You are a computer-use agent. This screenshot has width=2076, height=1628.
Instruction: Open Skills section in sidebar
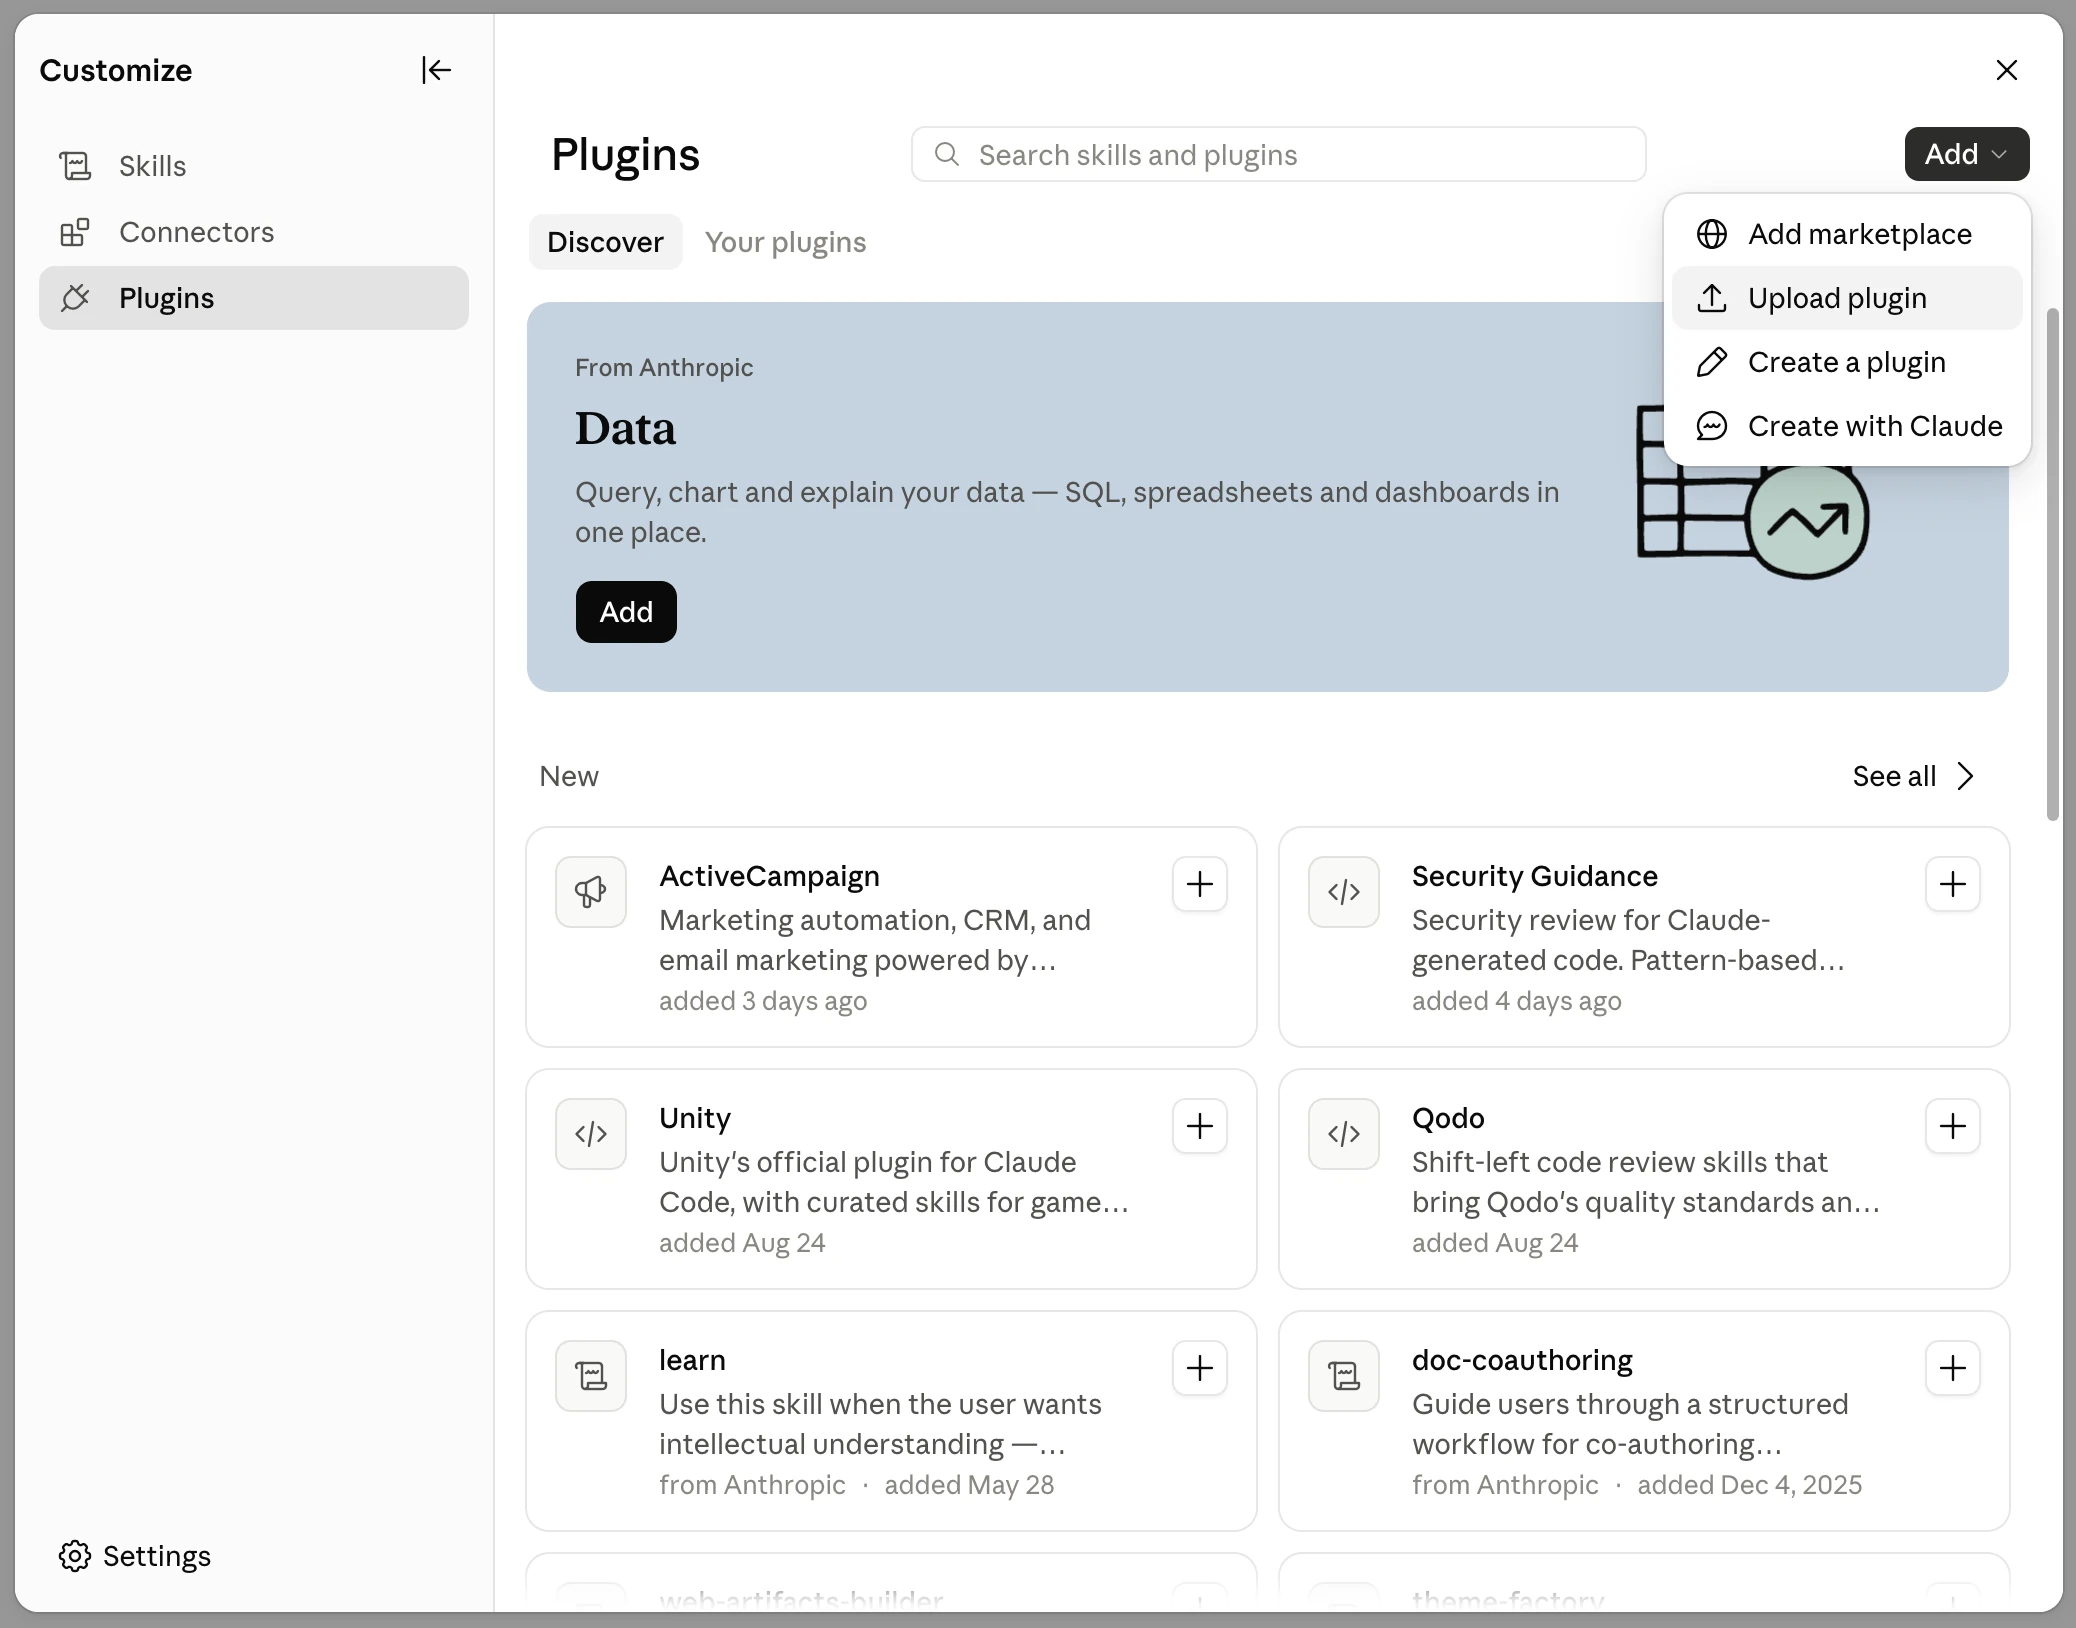pos(254,166)
